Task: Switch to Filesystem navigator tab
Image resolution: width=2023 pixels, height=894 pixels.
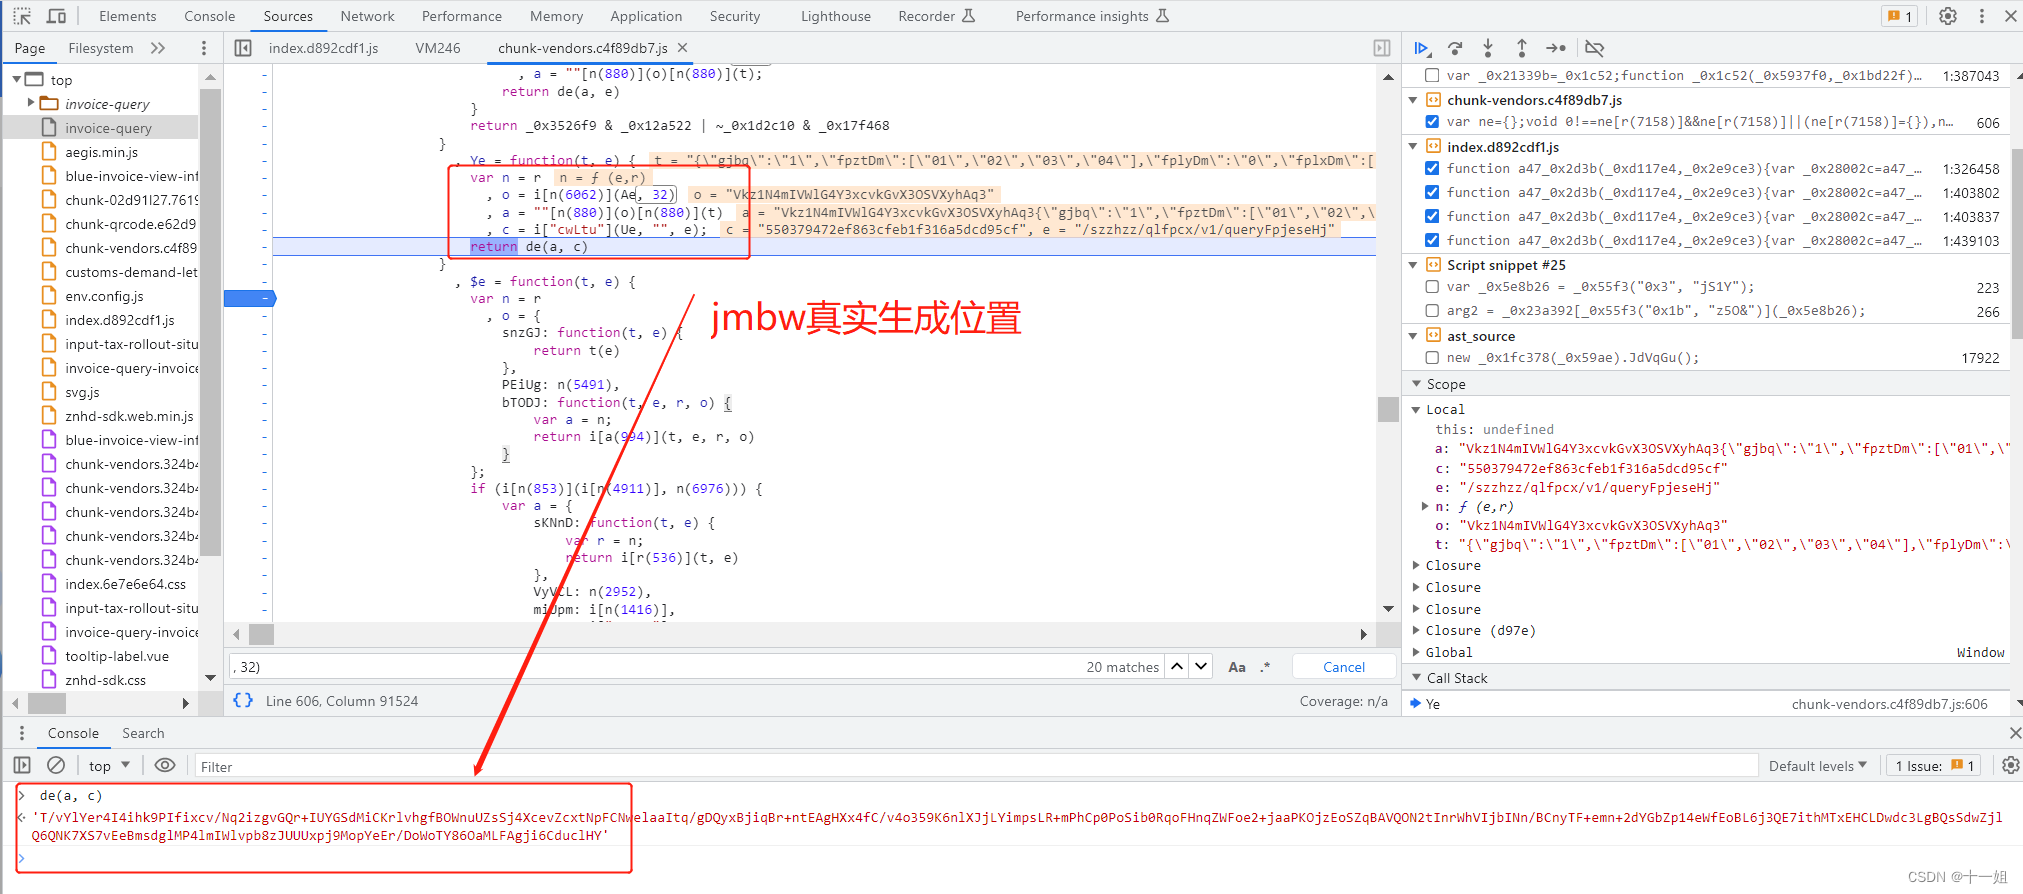Action: [x=100, y=48]
